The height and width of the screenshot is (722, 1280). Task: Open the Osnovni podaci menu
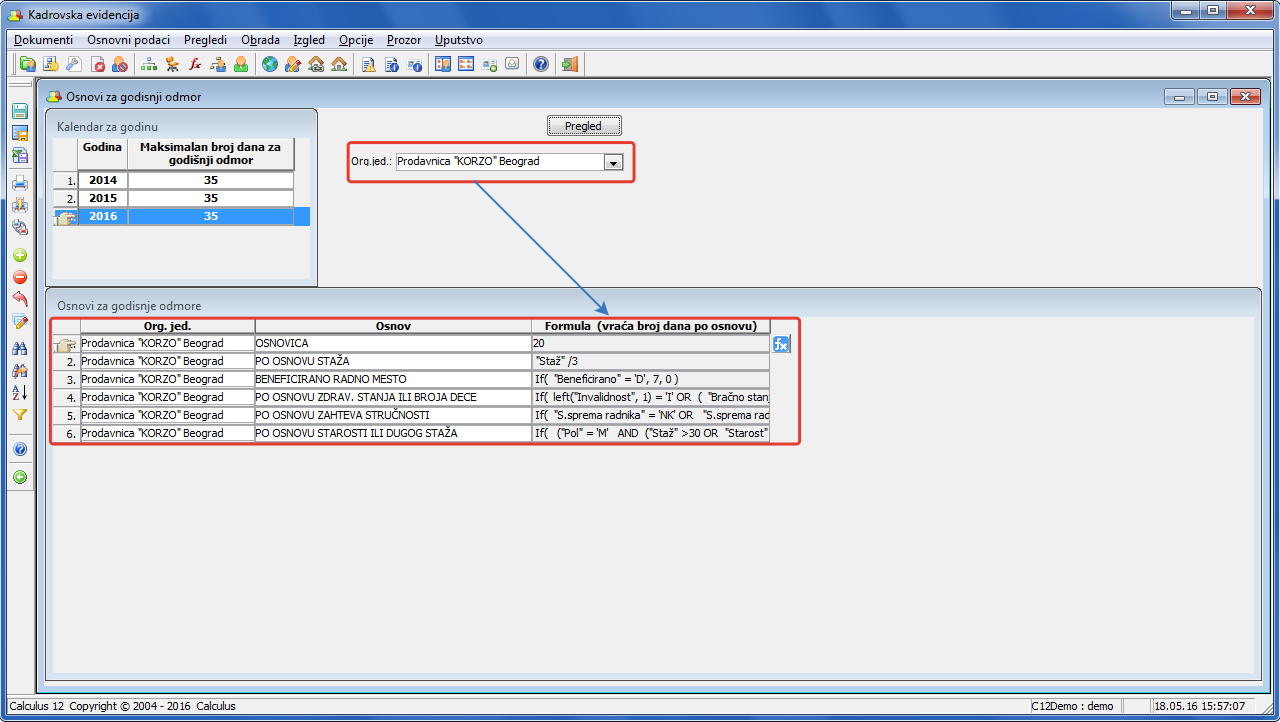point(128,40)
